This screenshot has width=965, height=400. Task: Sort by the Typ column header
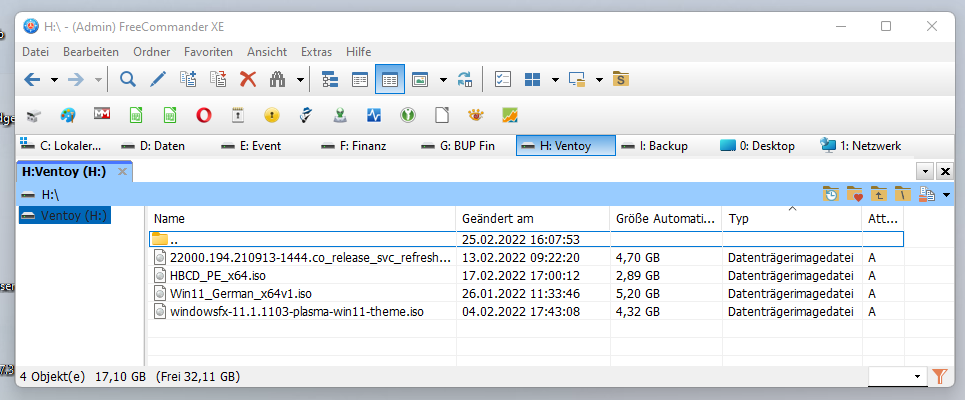(792, 218)
